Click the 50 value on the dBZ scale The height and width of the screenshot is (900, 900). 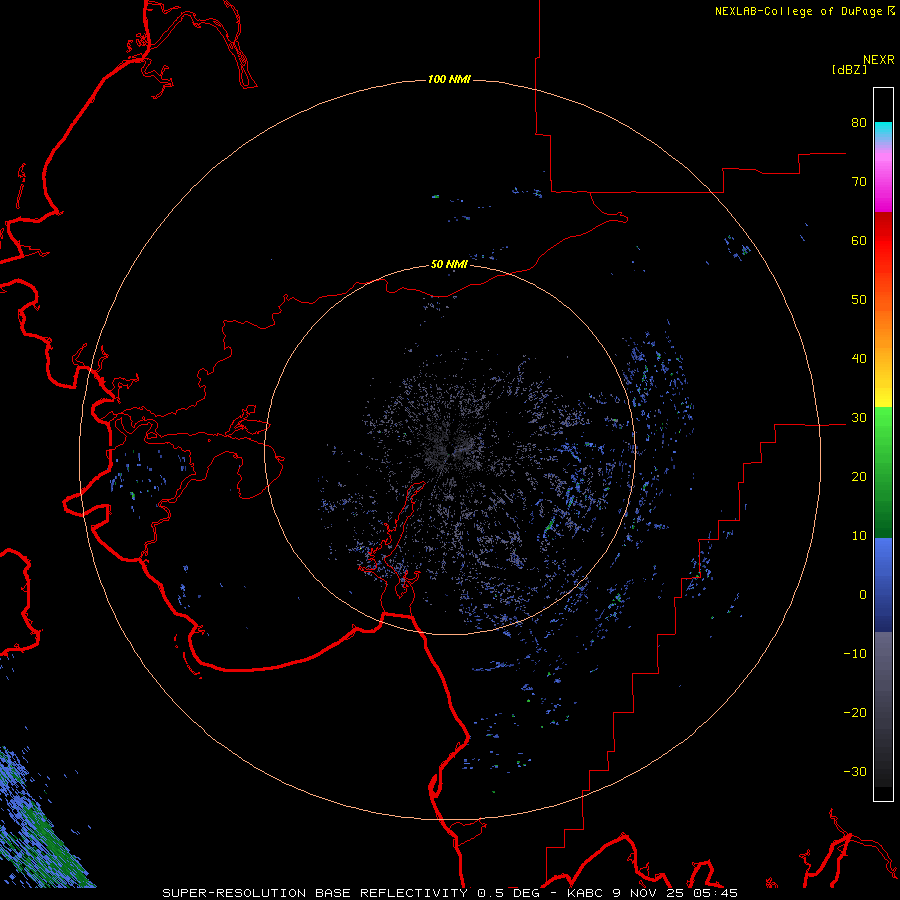tap(859, 300)
